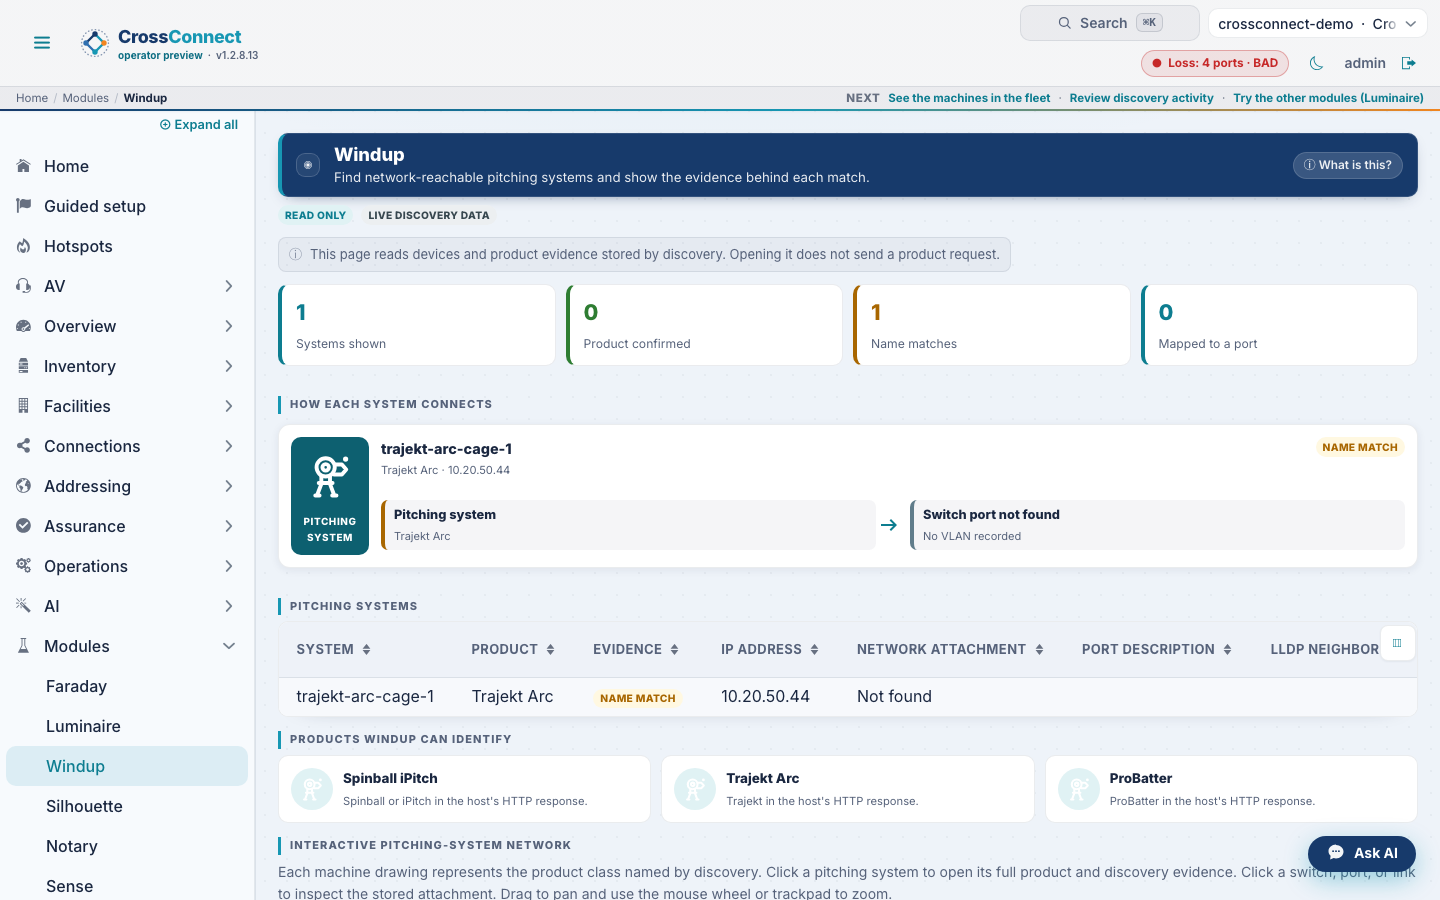Viewport: 1440px width, 900px height.
Task: Click the CrossConnect logo icon
Action: (95, 43)
